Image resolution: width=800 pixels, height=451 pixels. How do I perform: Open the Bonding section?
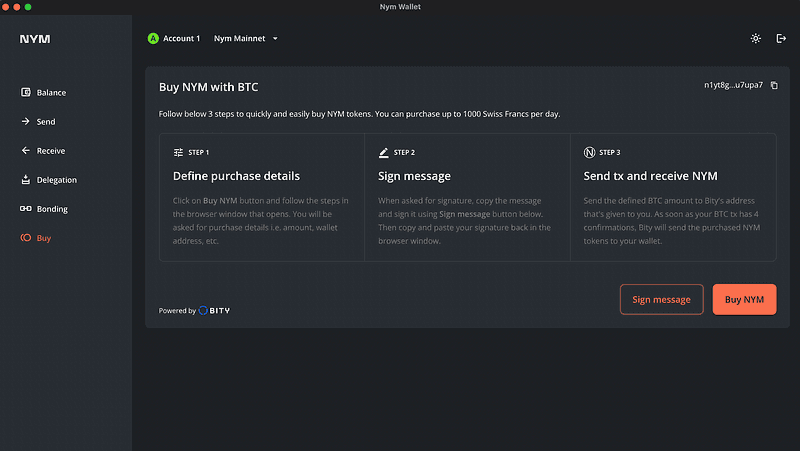44,209
